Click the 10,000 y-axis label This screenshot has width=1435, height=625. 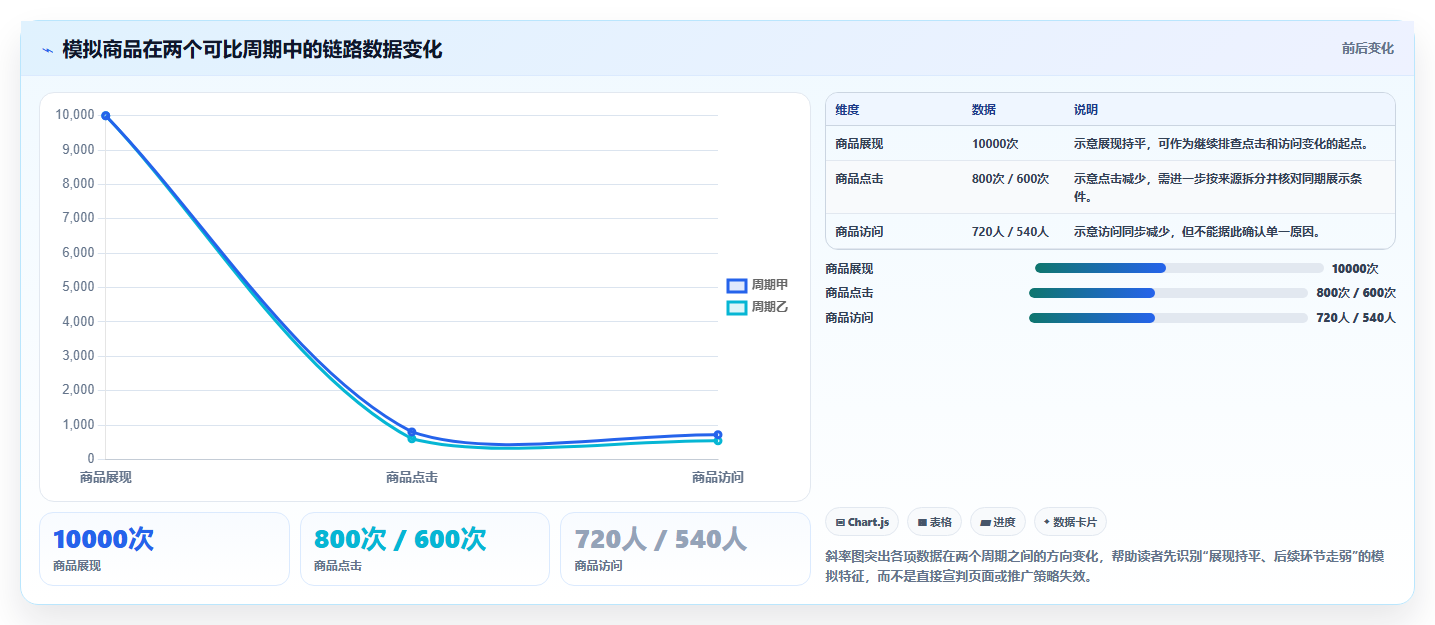click(x=75, y=115)
